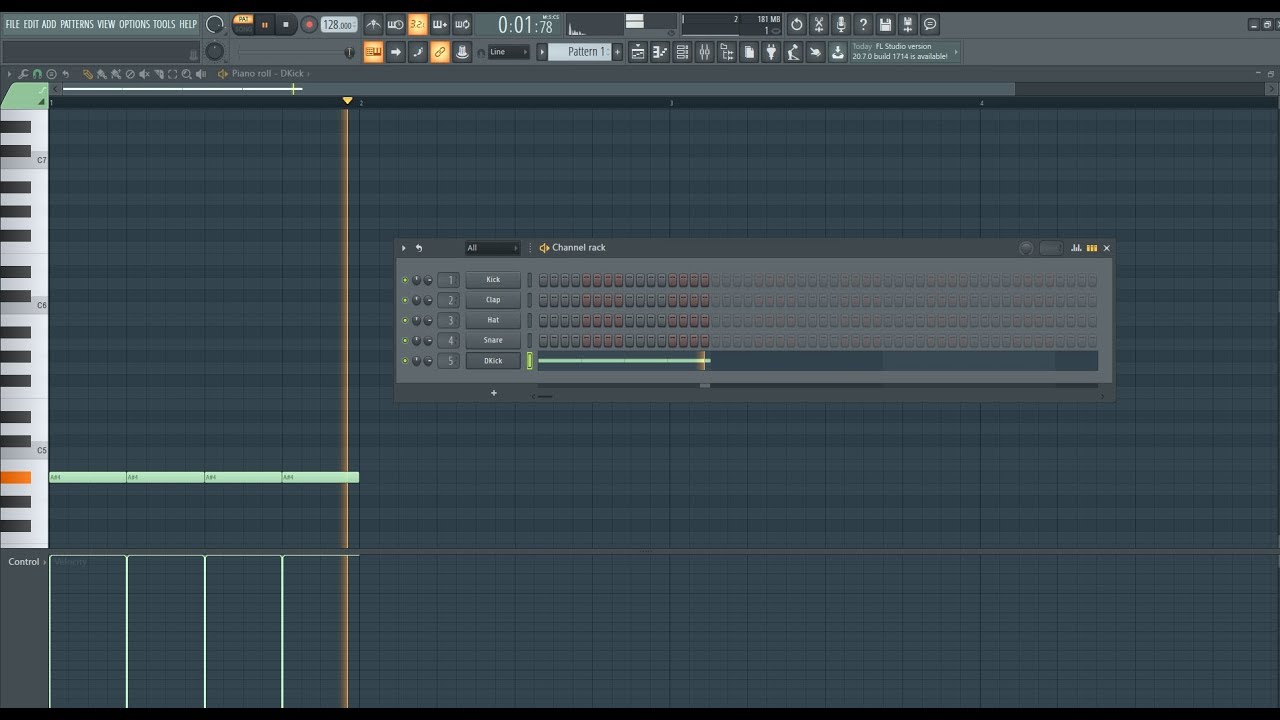The width and height of the screenshot is (1280, 720).
Task: Open the audio editor scissors icon
Action: pos(819,24)
